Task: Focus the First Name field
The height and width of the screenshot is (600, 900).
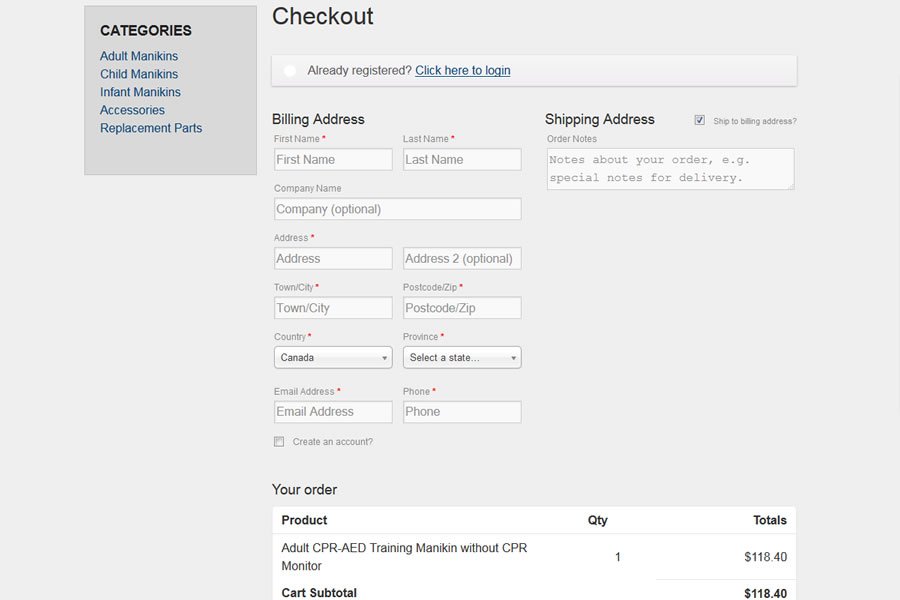Action: pos(333,160)
